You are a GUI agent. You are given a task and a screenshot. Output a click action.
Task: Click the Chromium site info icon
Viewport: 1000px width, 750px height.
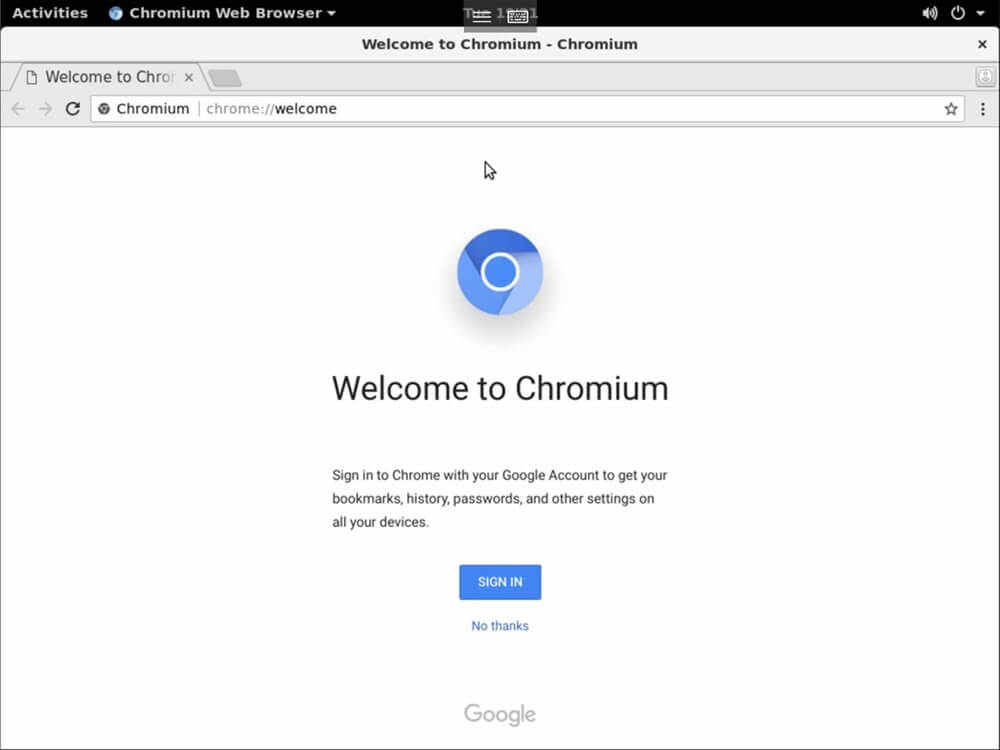(104, 109)
